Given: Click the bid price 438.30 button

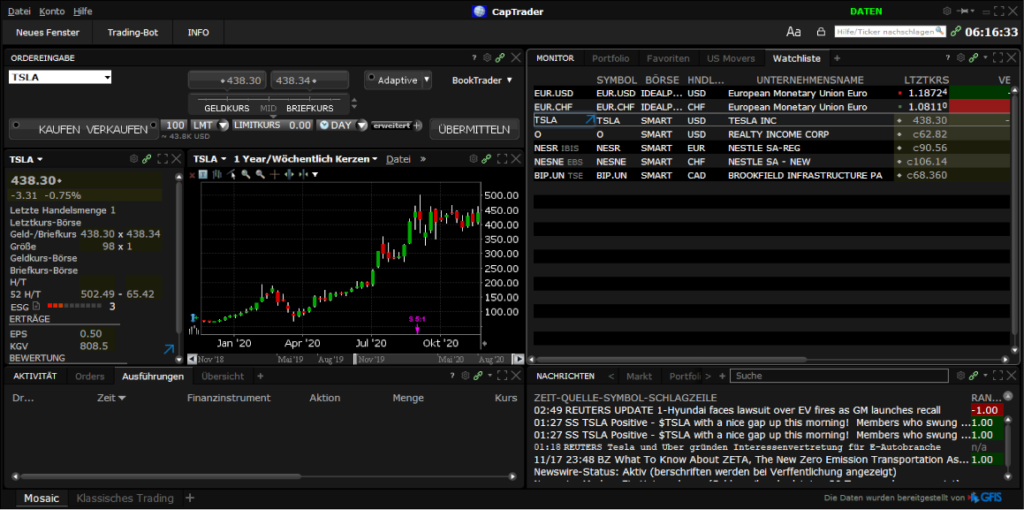Looking at the screenshot, I should [x=227, y=80].
